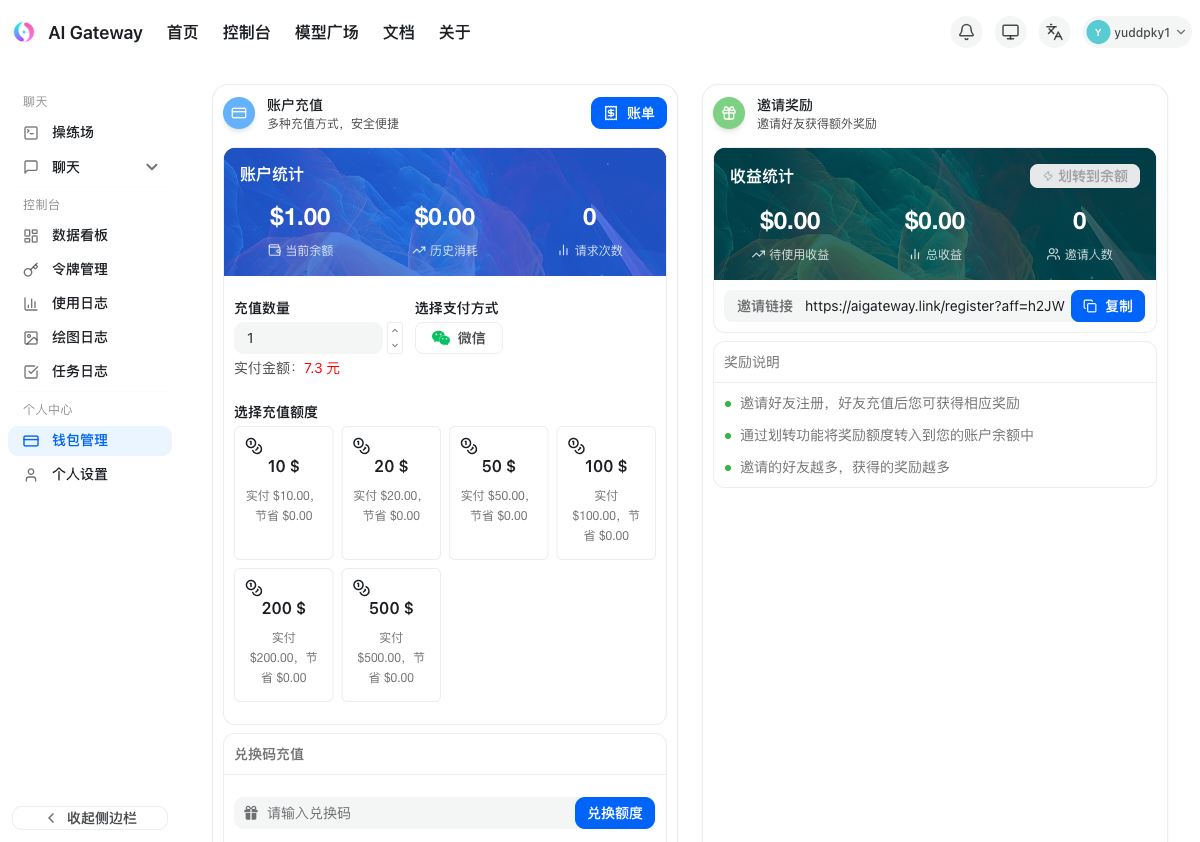This screenshot has height=842, width=1200.
Task: Go to 首页 in top navigation
Action: (x=183, y=32)
